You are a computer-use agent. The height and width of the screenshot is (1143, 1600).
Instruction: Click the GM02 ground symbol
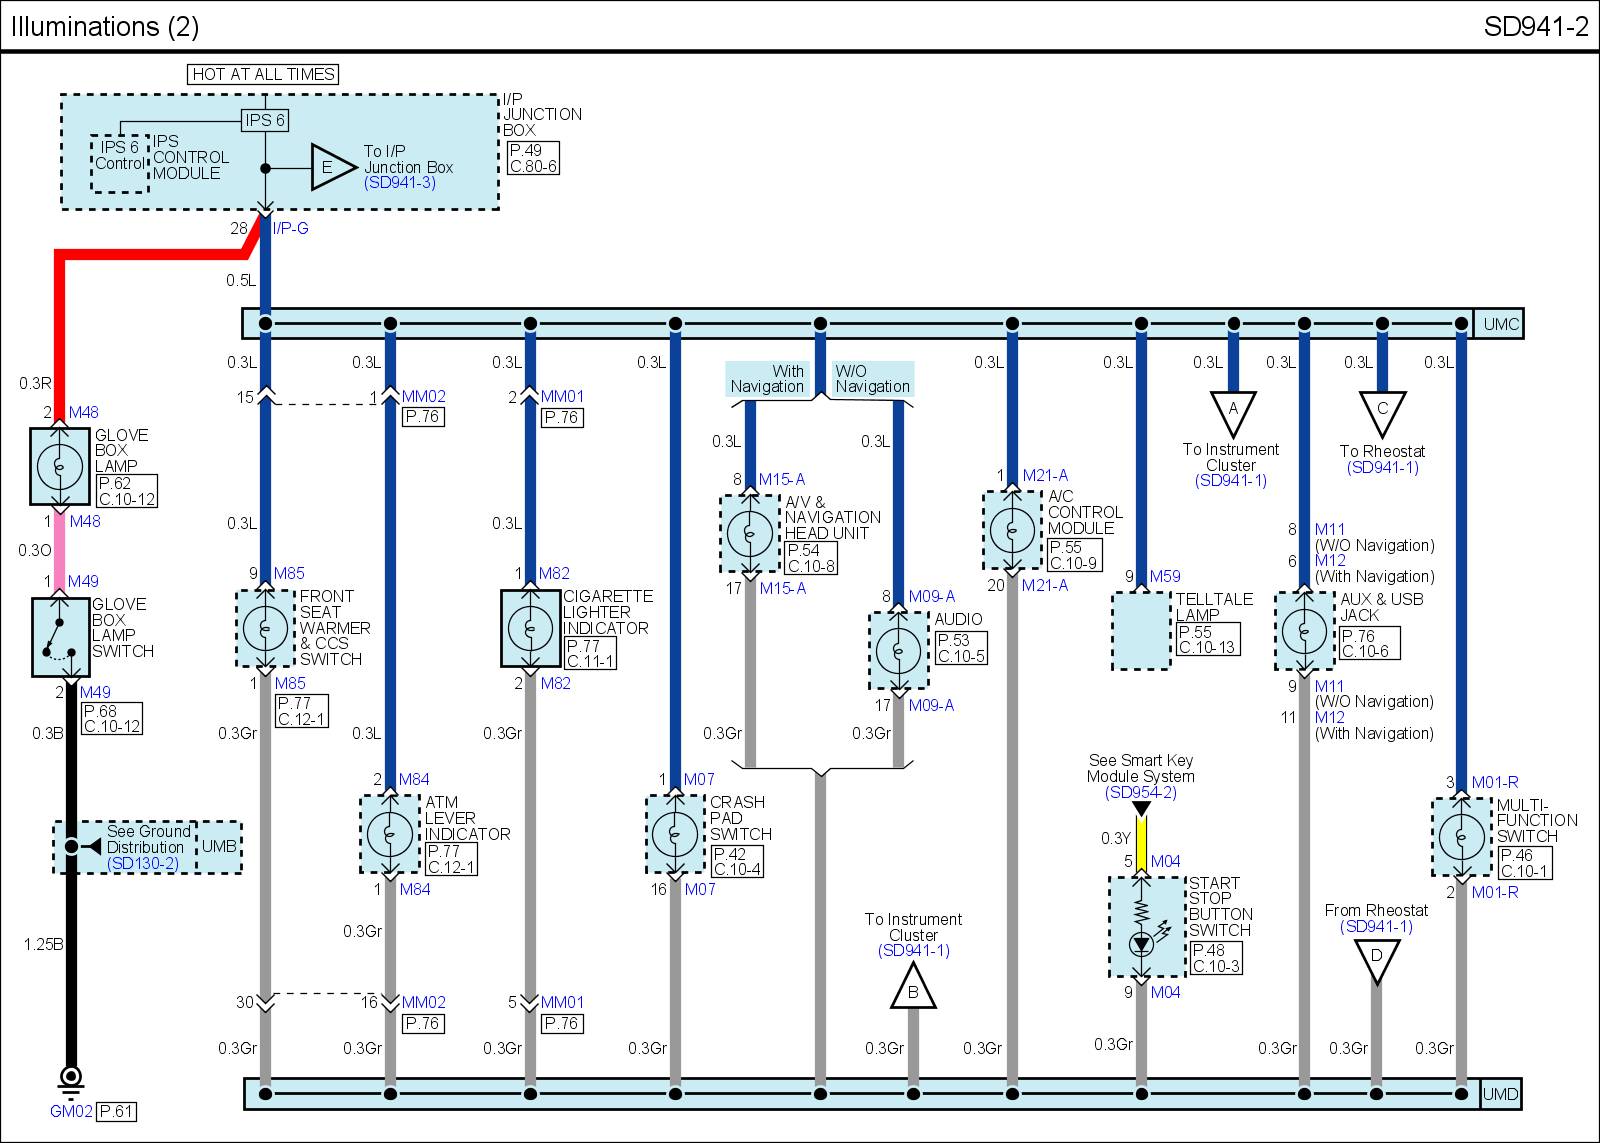(x=70, y=1081)
